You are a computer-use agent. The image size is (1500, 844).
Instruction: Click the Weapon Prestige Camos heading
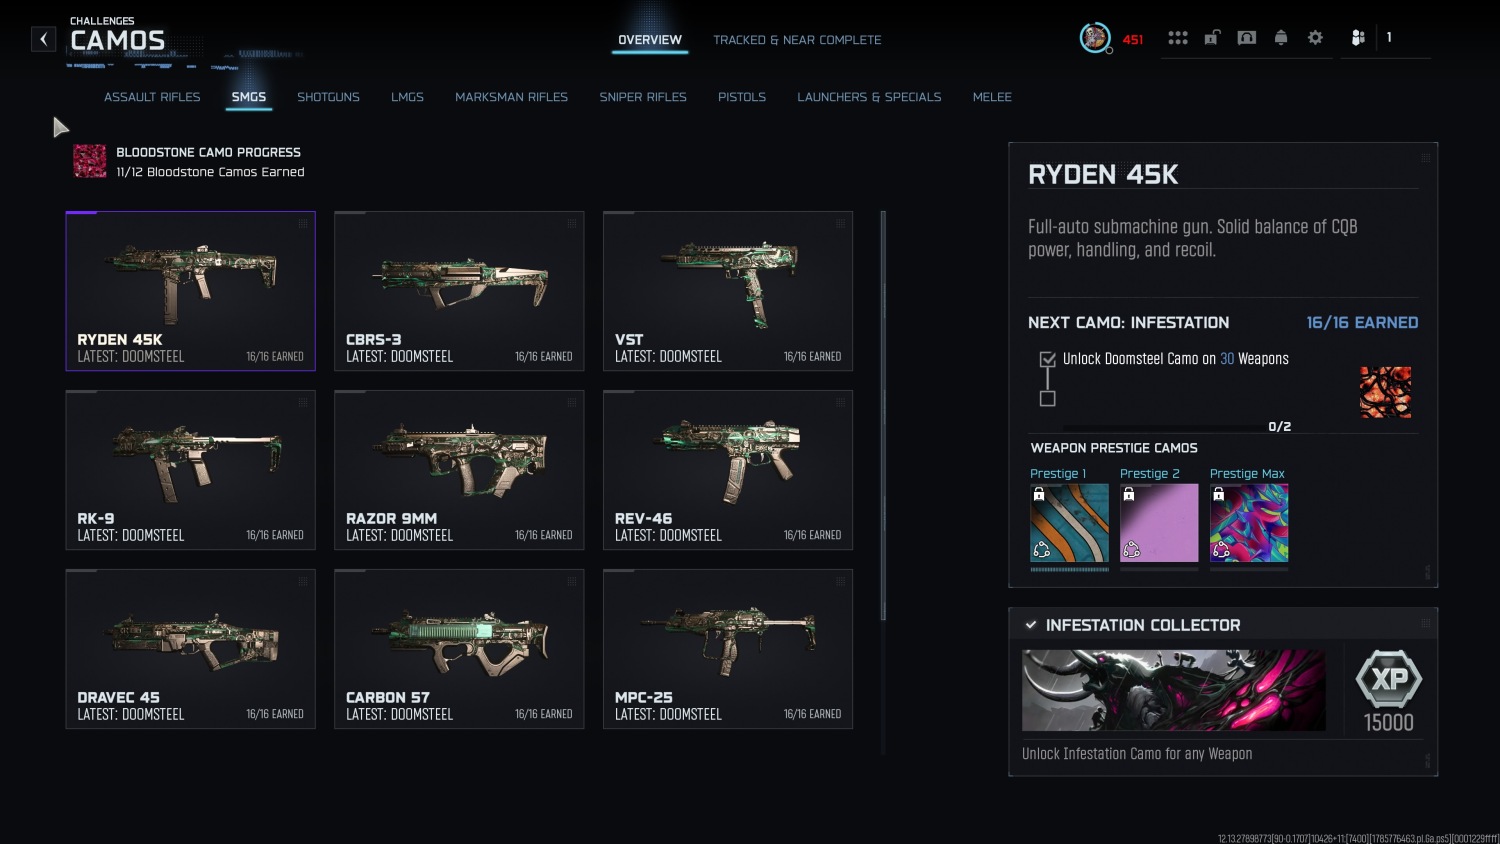1114,448
